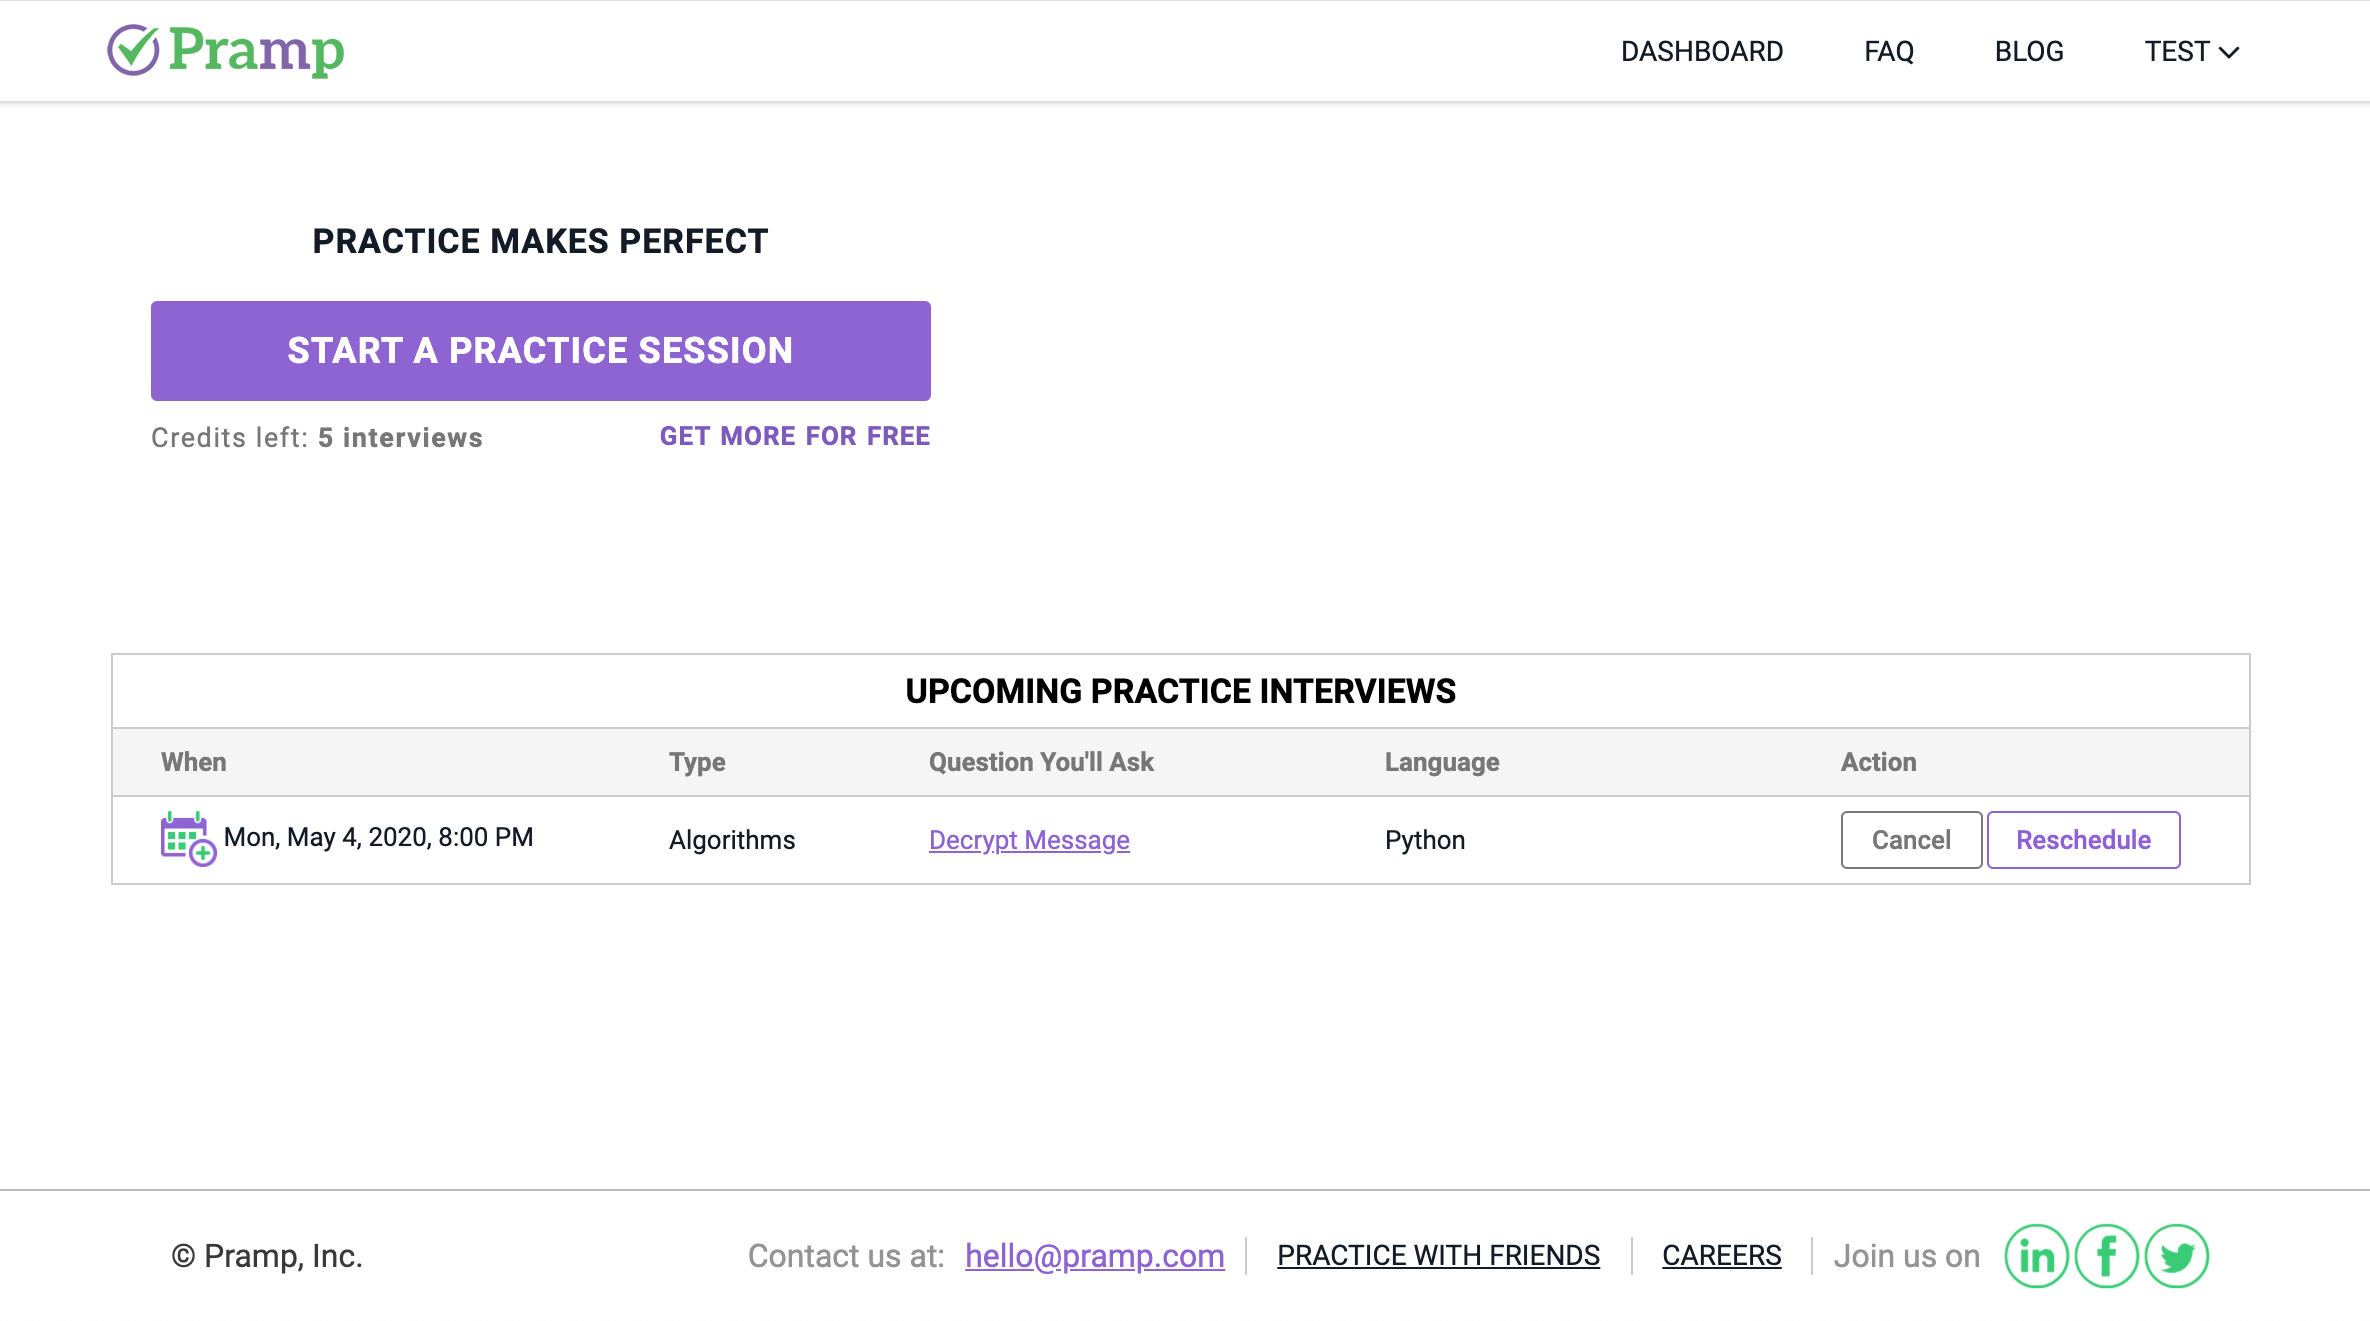2370x1321 pixels.
Task: Cancel the May 4 Algorithms interview
Action: pos(1911,840)
